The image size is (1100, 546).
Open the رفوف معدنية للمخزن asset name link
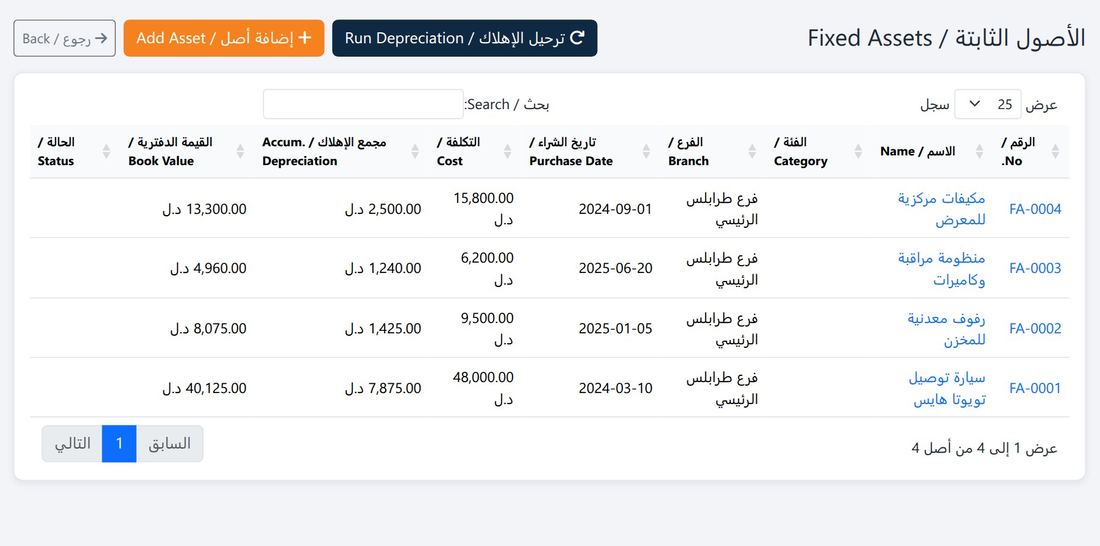pyautogui.click(x=946, y=329)
